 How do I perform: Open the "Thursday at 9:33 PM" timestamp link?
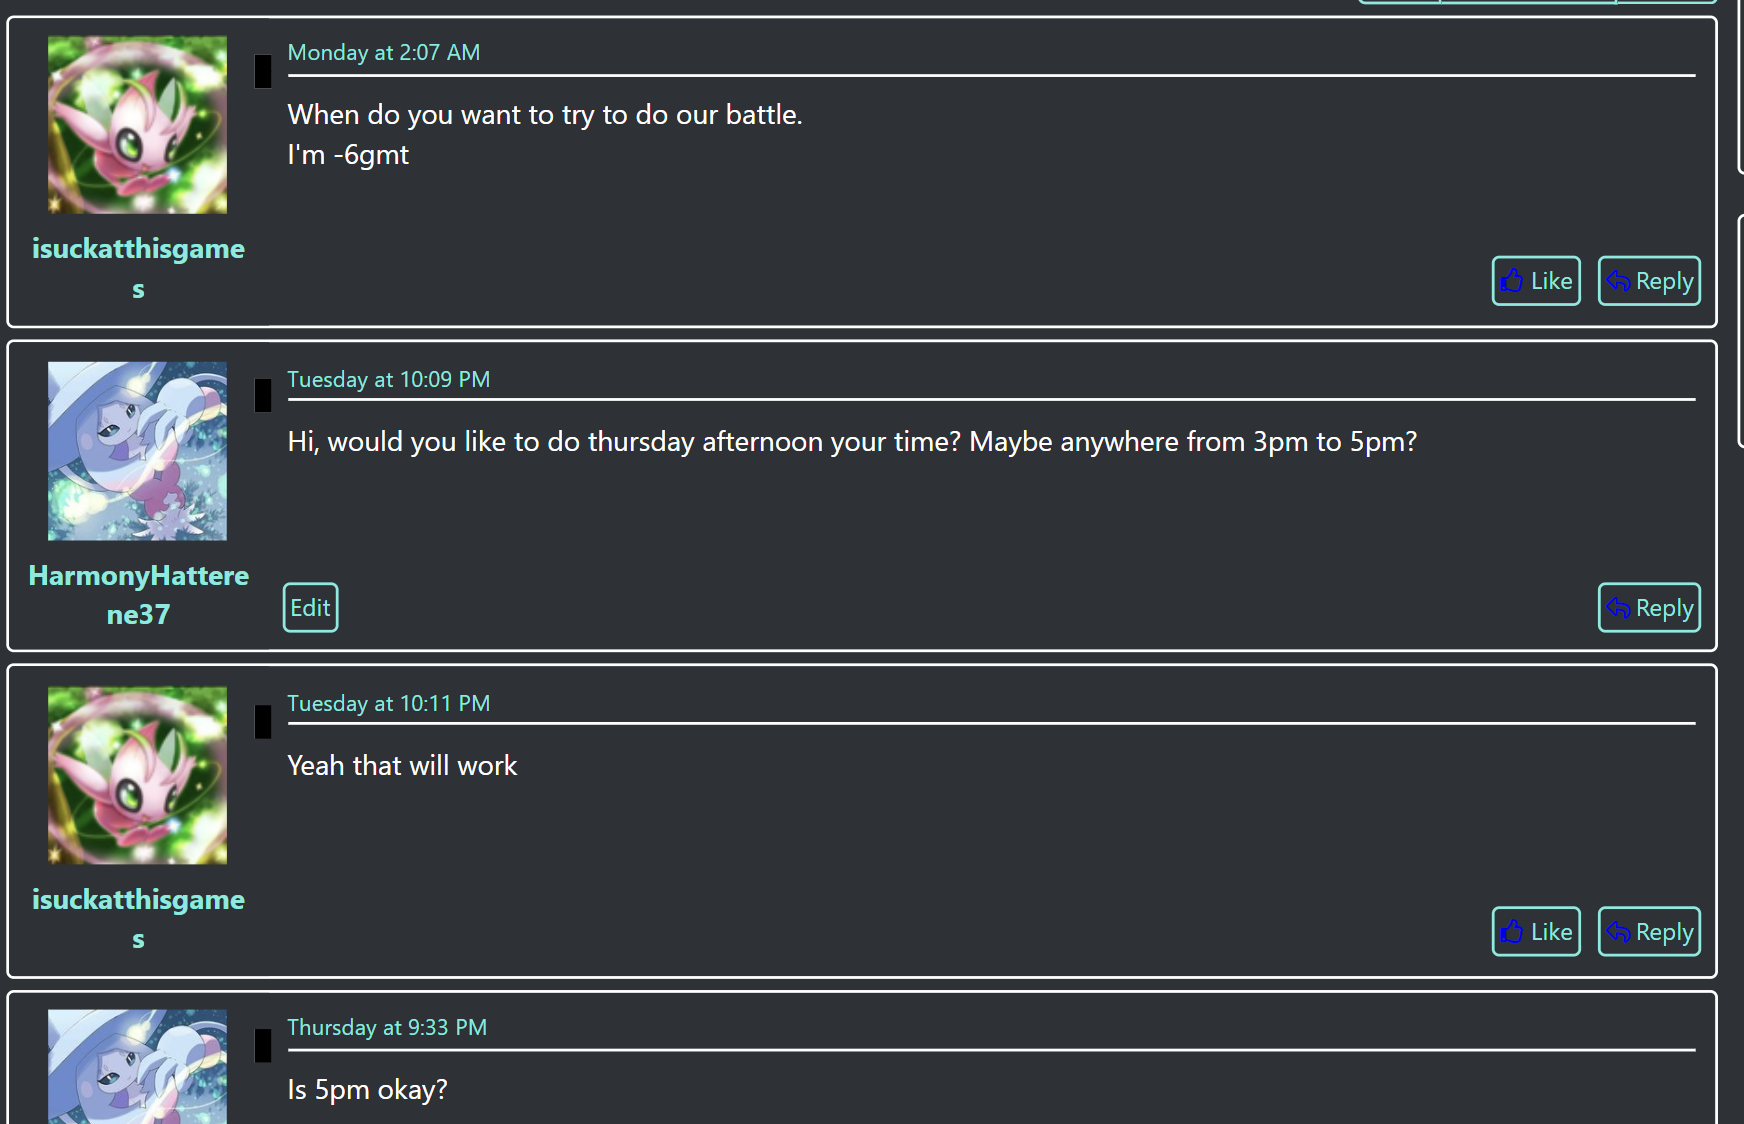pyautogui.click(x=387, y=1027)
